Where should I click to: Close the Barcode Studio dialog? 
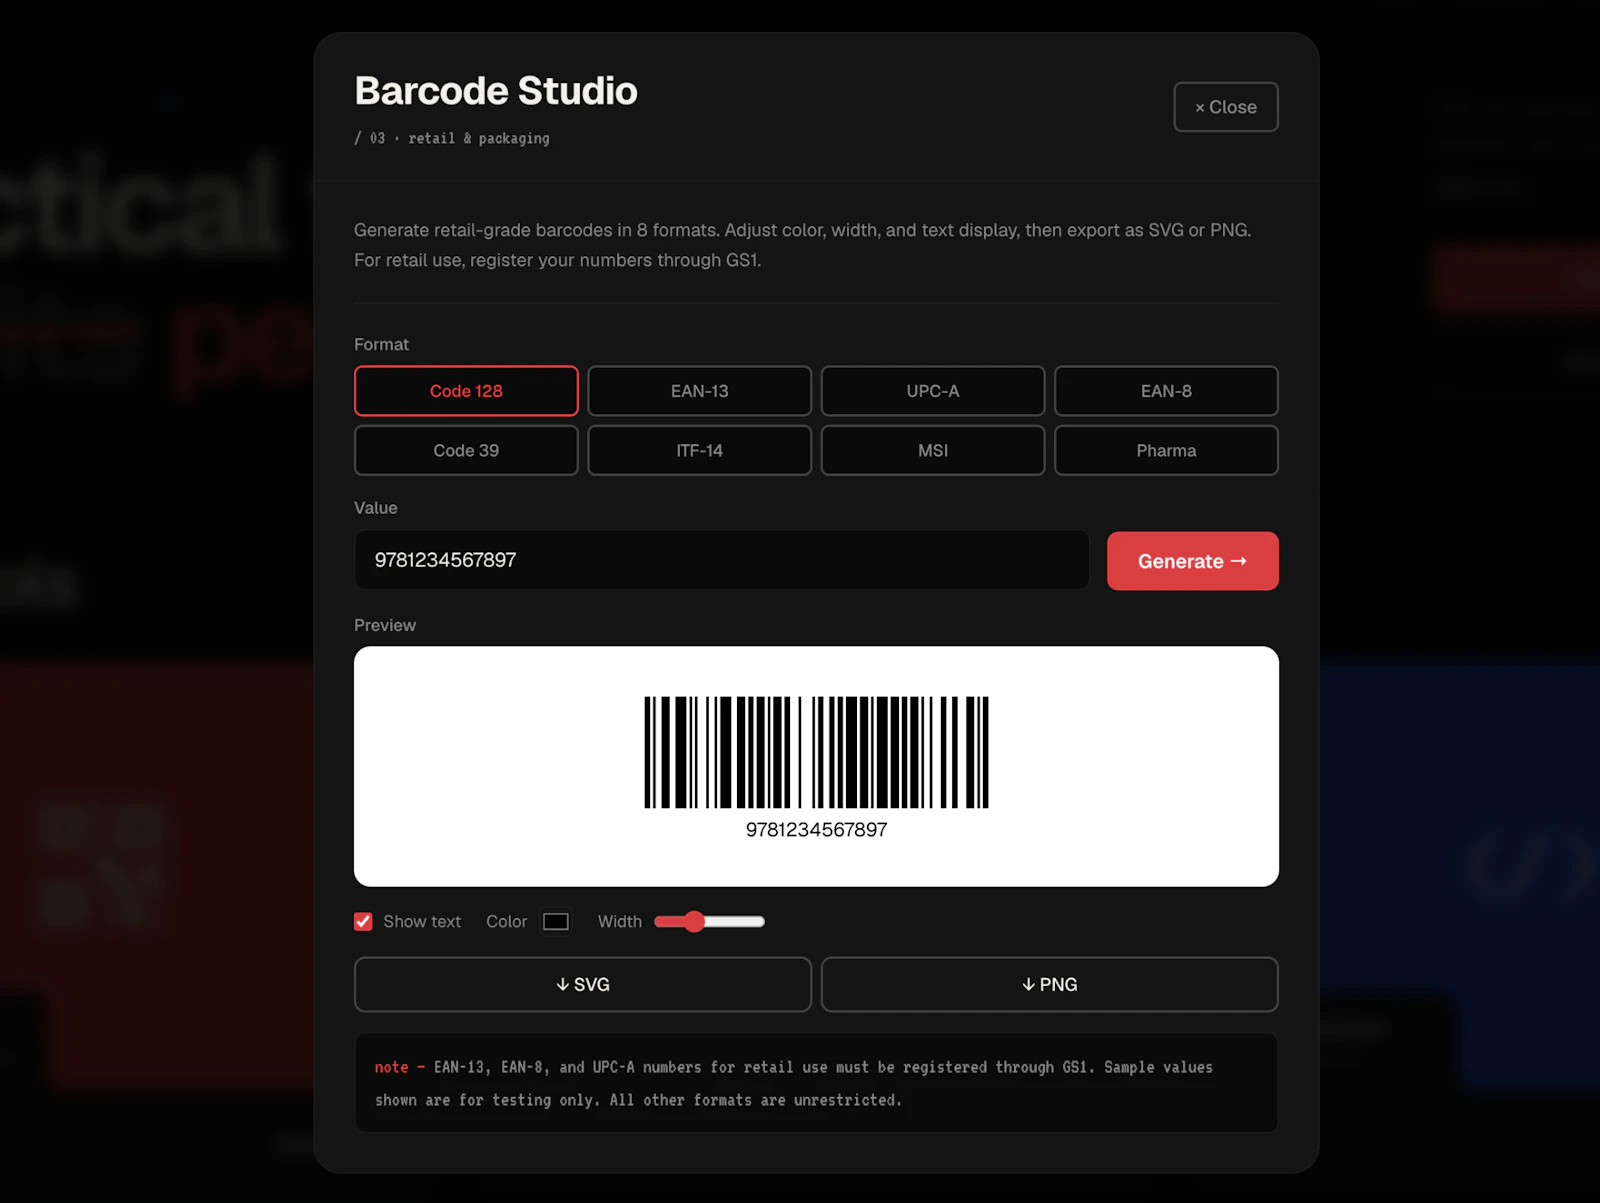coord(1226,107)
